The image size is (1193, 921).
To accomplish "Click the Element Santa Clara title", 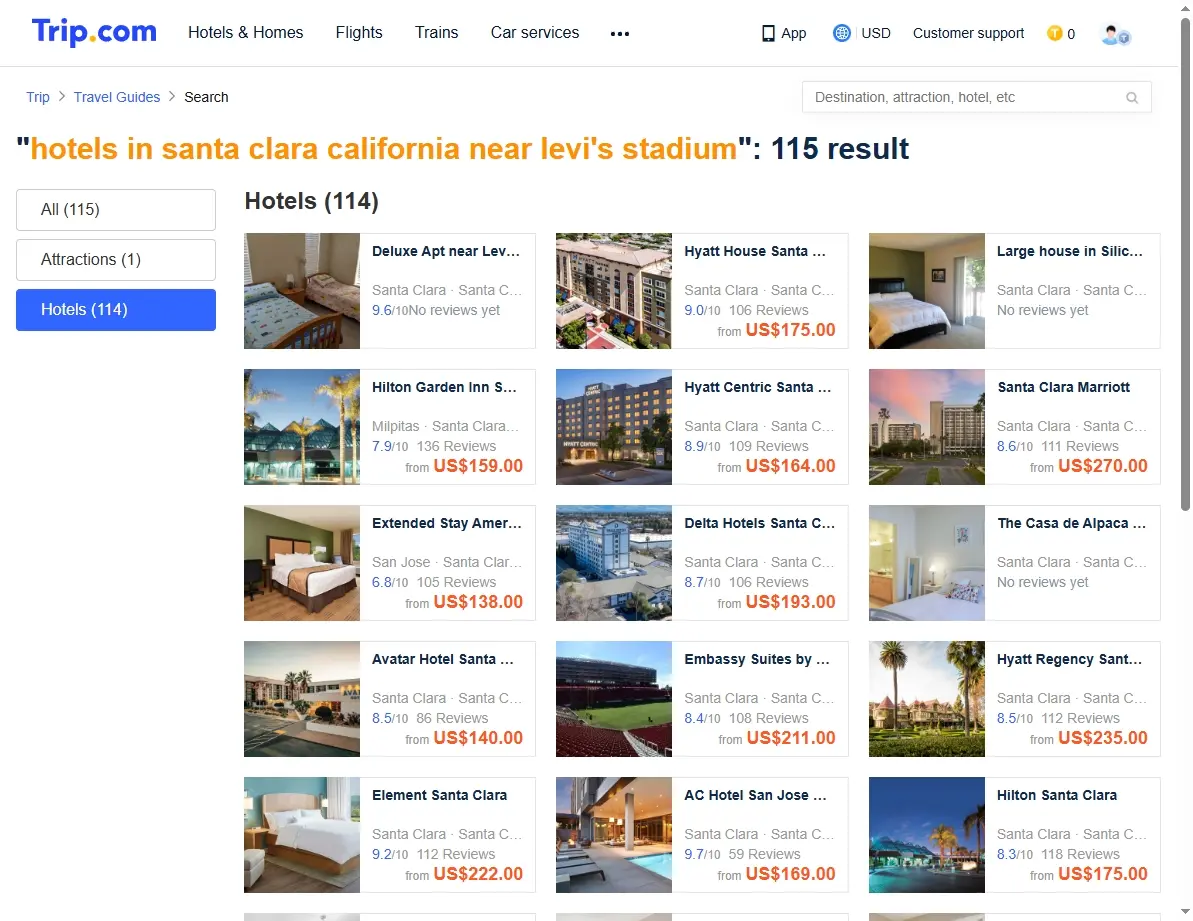I will click(440, 796).
